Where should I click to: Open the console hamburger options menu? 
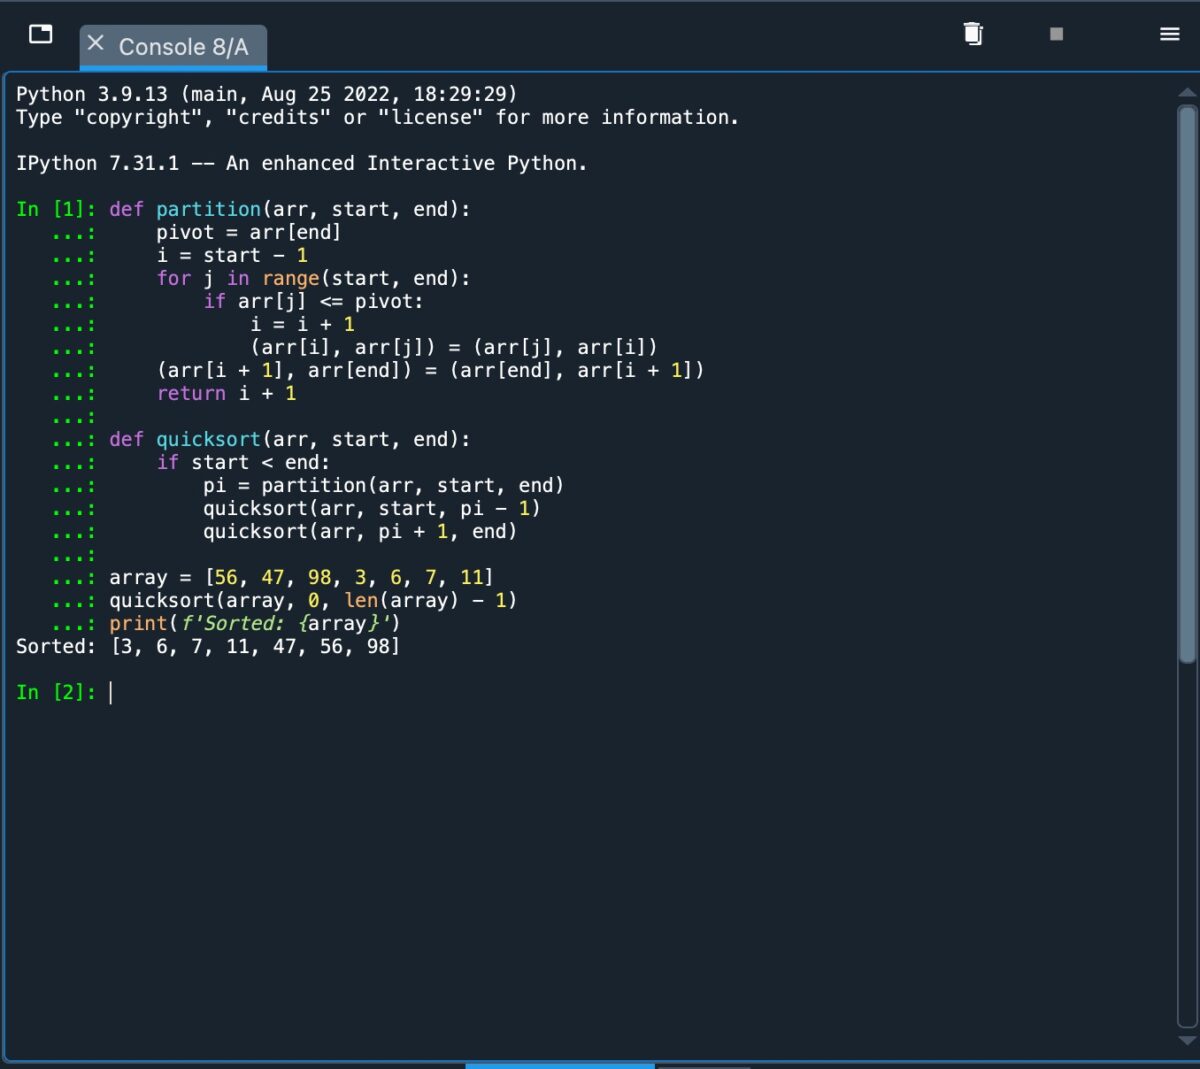[x=1169, y=34]
